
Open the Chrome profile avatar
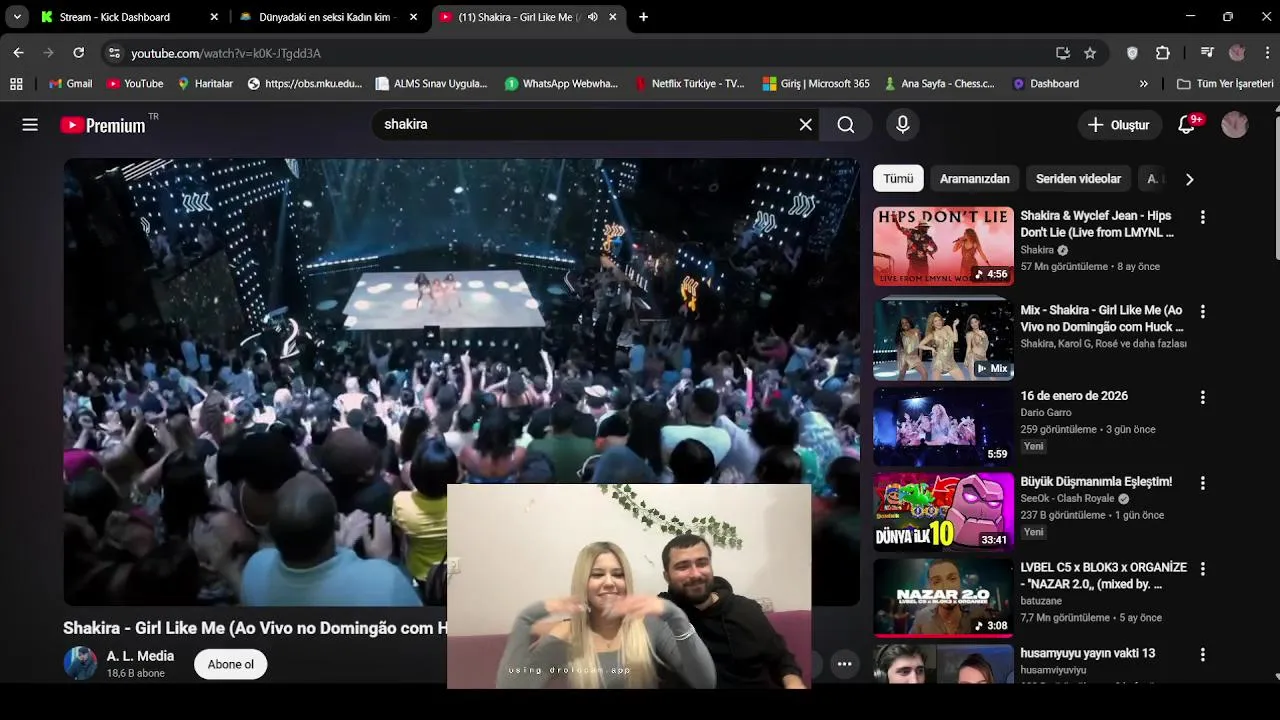[1237, 53]
